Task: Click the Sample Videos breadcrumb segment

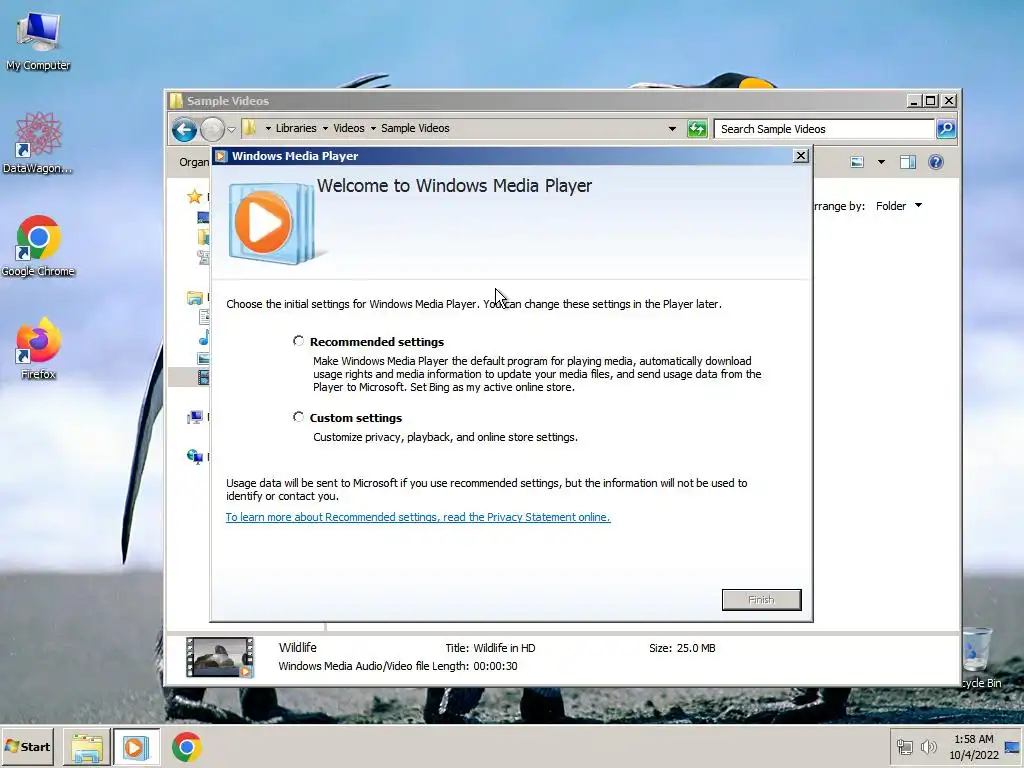Action: [x=415, y=128]
